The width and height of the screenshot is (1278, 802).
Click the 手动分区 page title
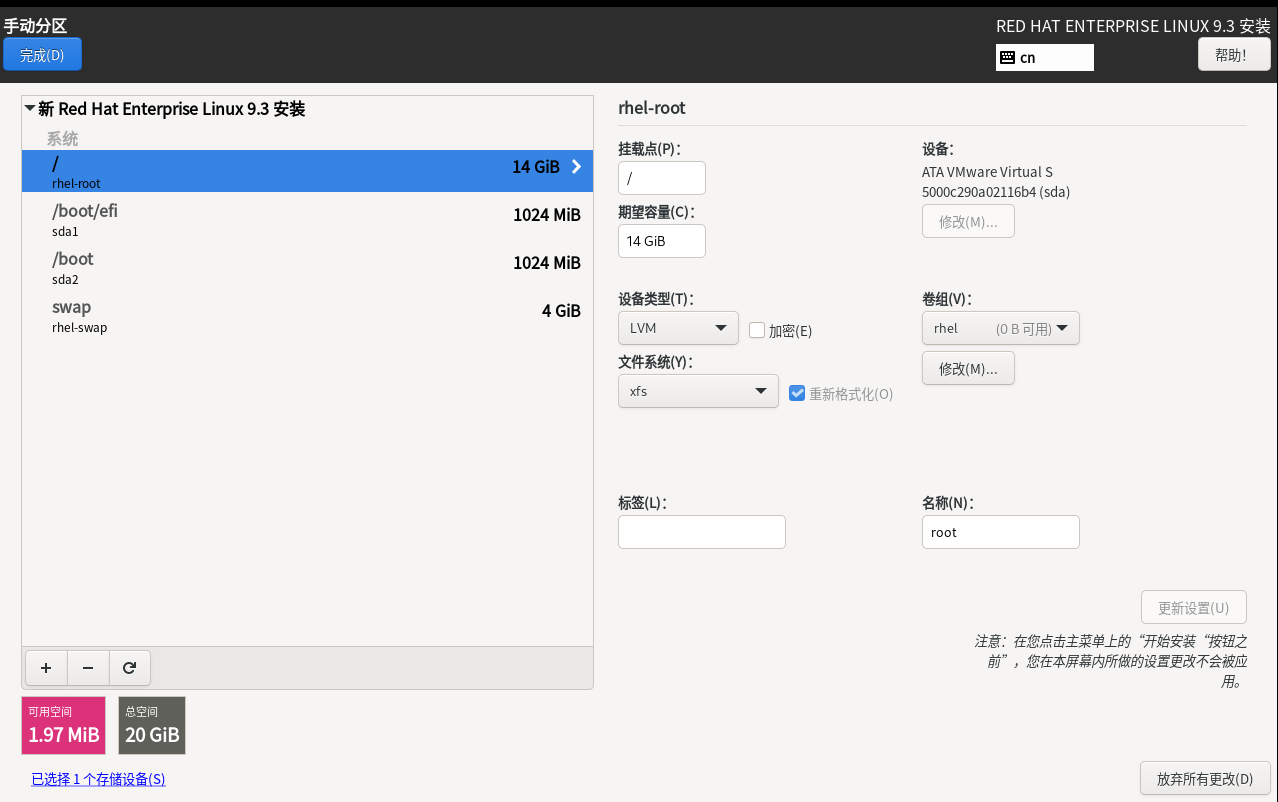(35, 26)
